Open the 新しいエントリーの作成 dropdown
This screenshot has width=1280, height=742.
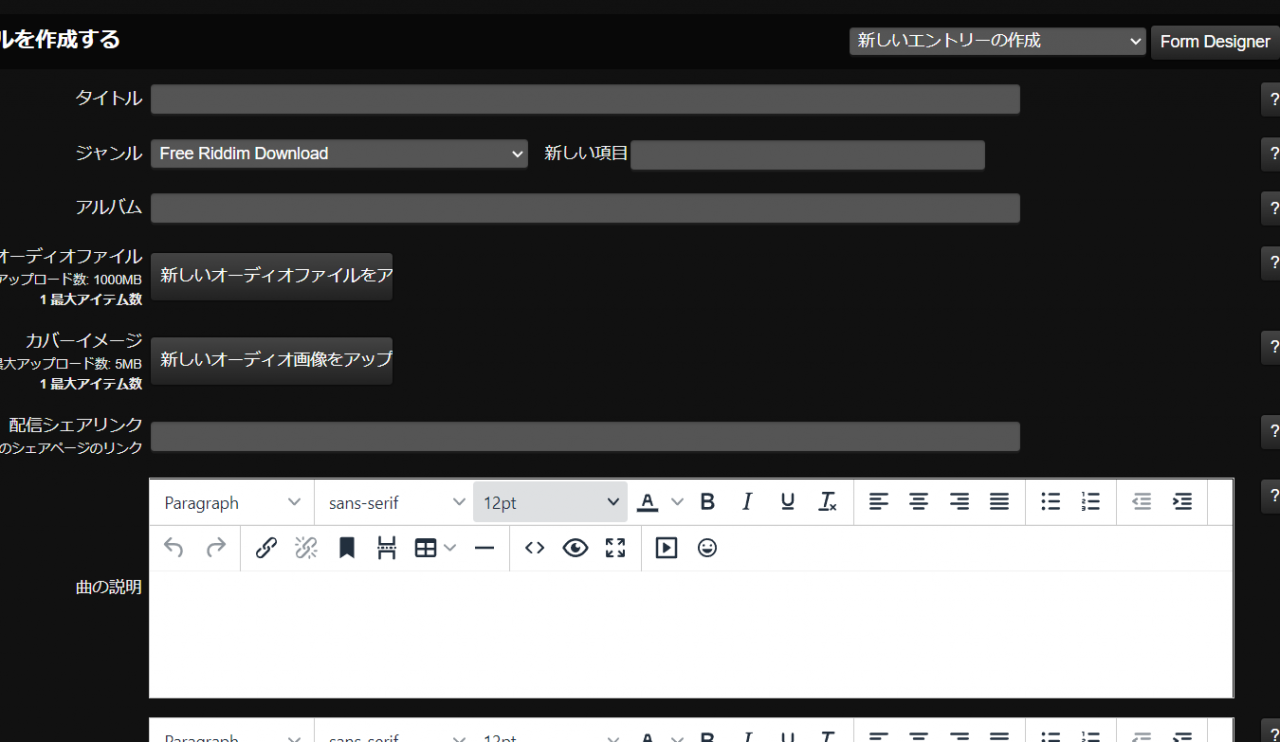[x=997, y=41]
